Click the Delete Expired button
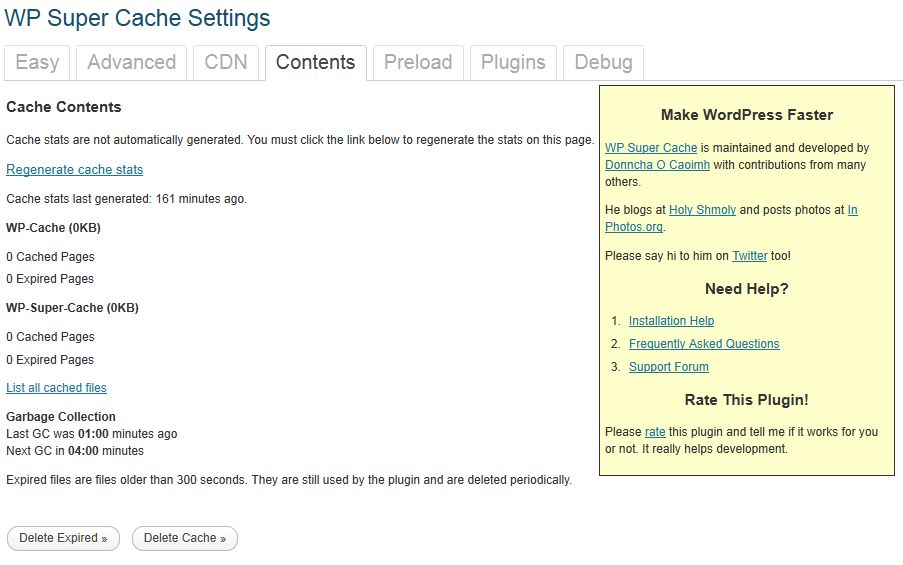Viewport: 903px width, 565px height. pyautogui.click(x=63, y=538)
